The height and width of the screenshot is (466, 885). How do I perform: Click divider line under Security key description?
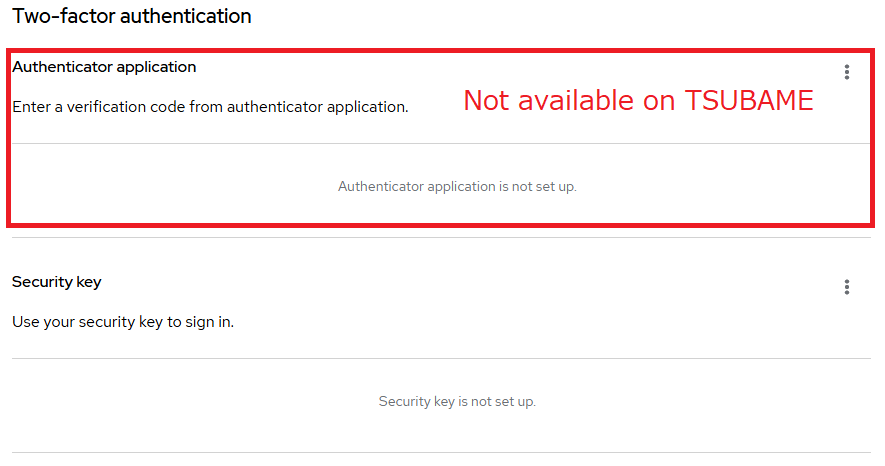click(440, 358)
